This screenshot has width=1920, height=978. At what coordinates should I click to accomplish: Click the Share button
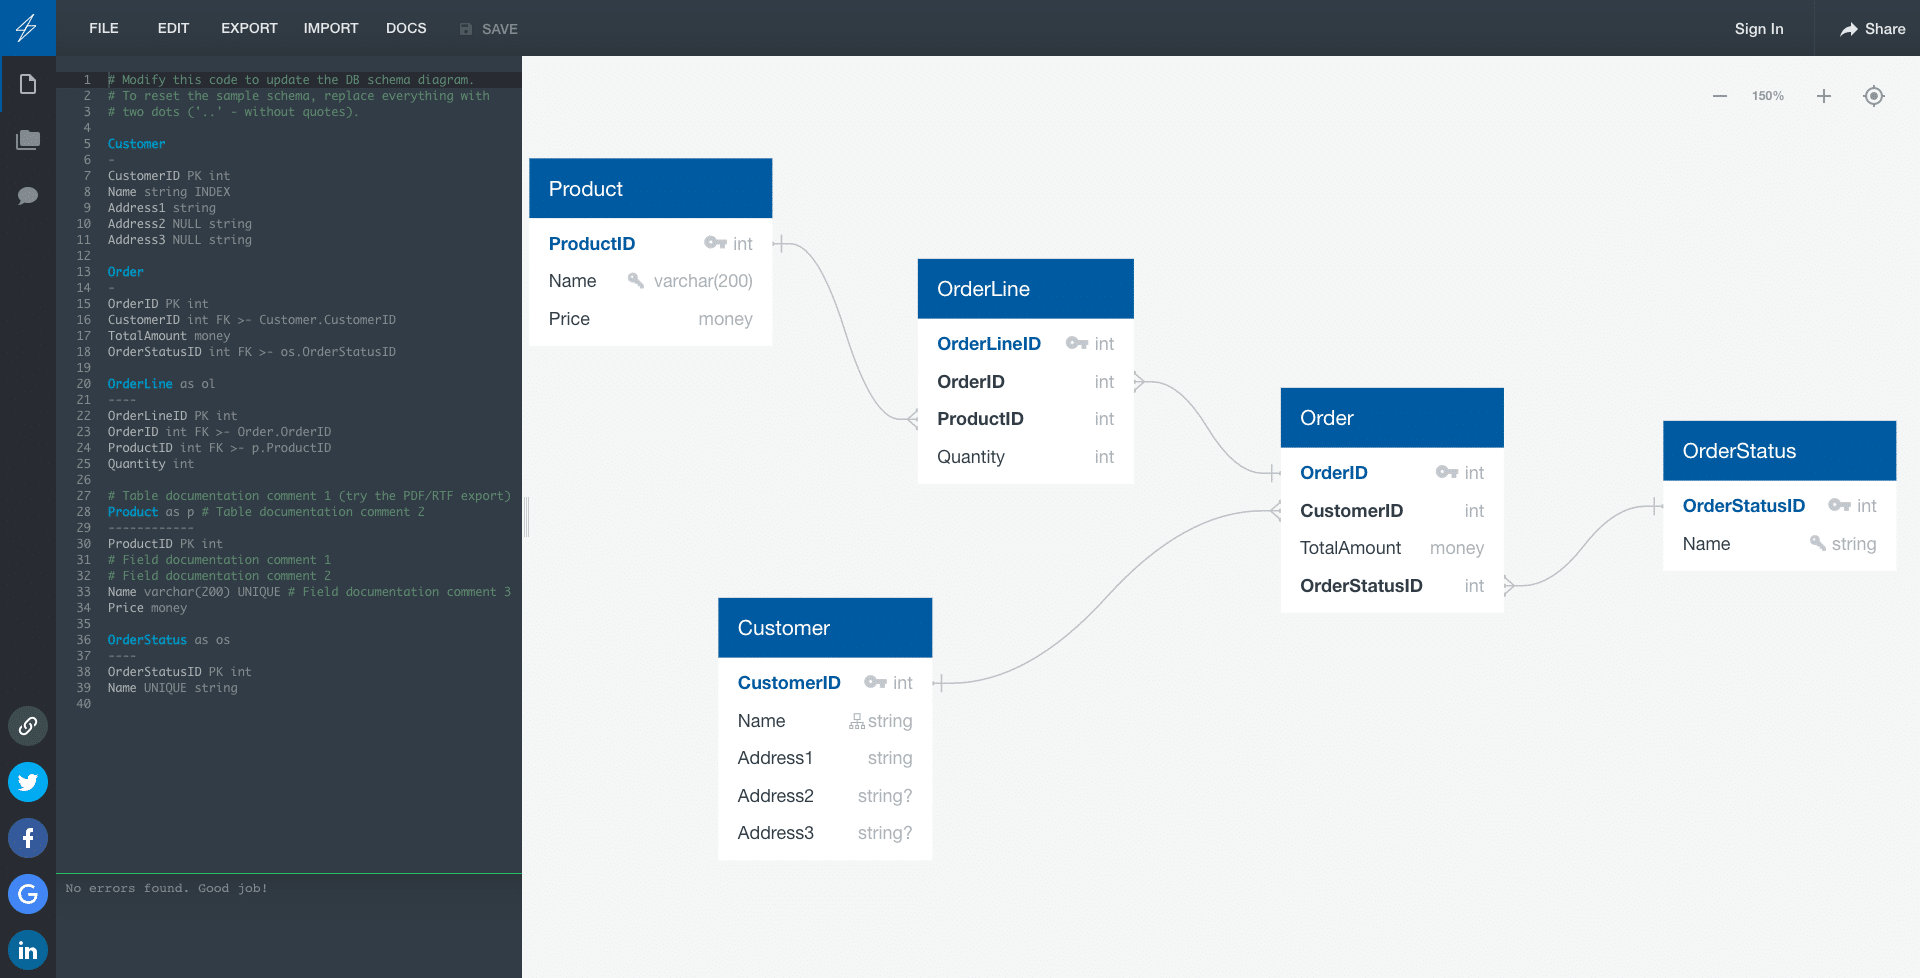1871,28
